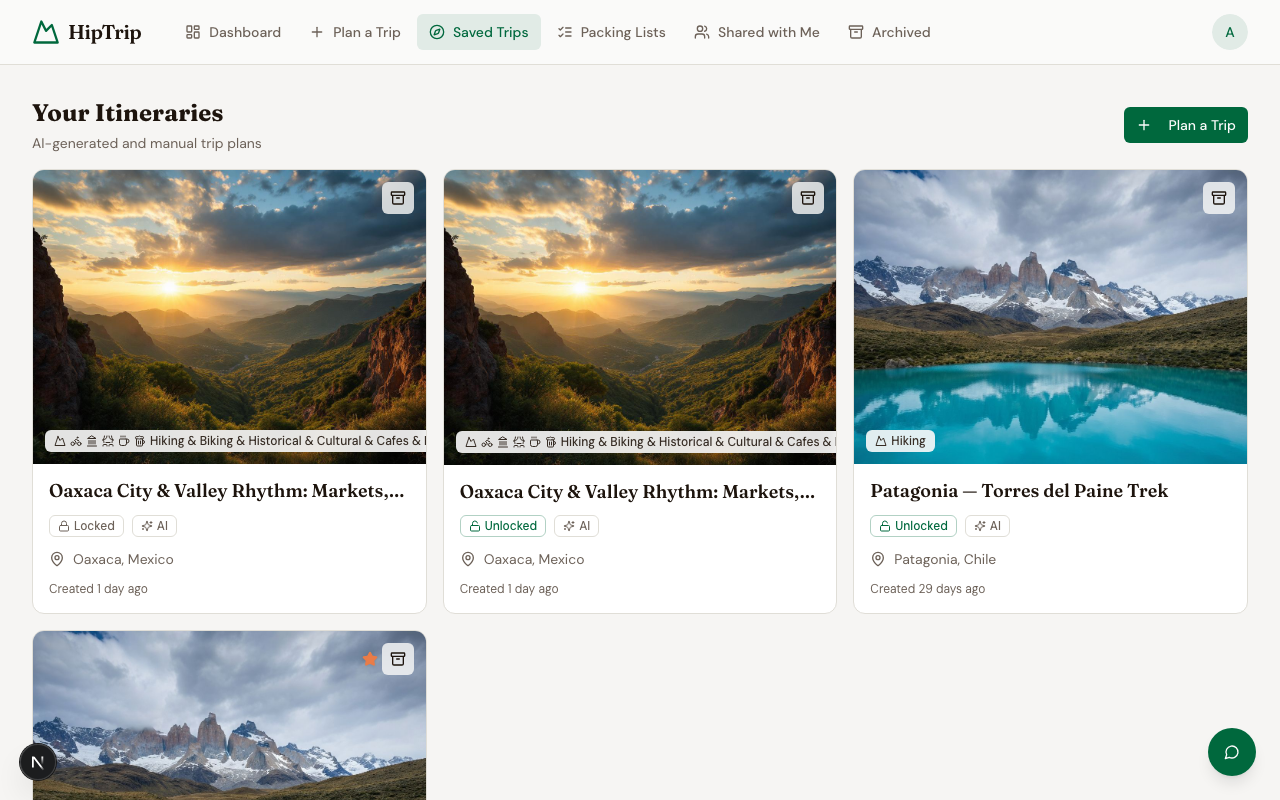Click "Oaxaca, Mexico" on the Unlocked card
Image resolution: width=1280 pixels, height=800 pixels.
coord(534,559)
